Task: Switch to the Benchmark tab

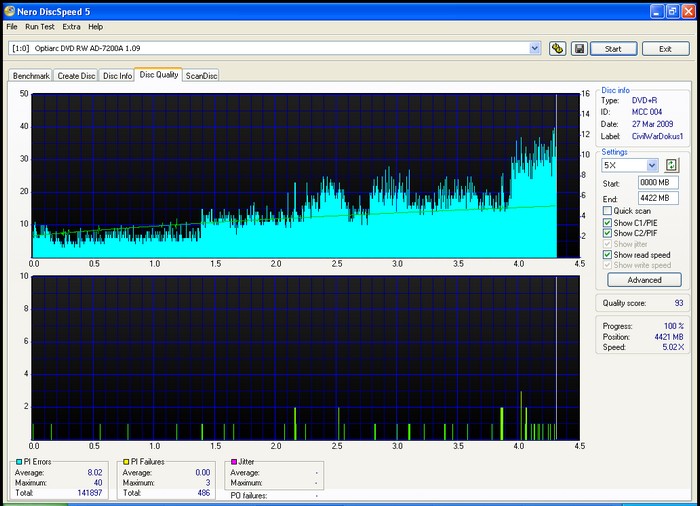Action: tap(30, 75)
